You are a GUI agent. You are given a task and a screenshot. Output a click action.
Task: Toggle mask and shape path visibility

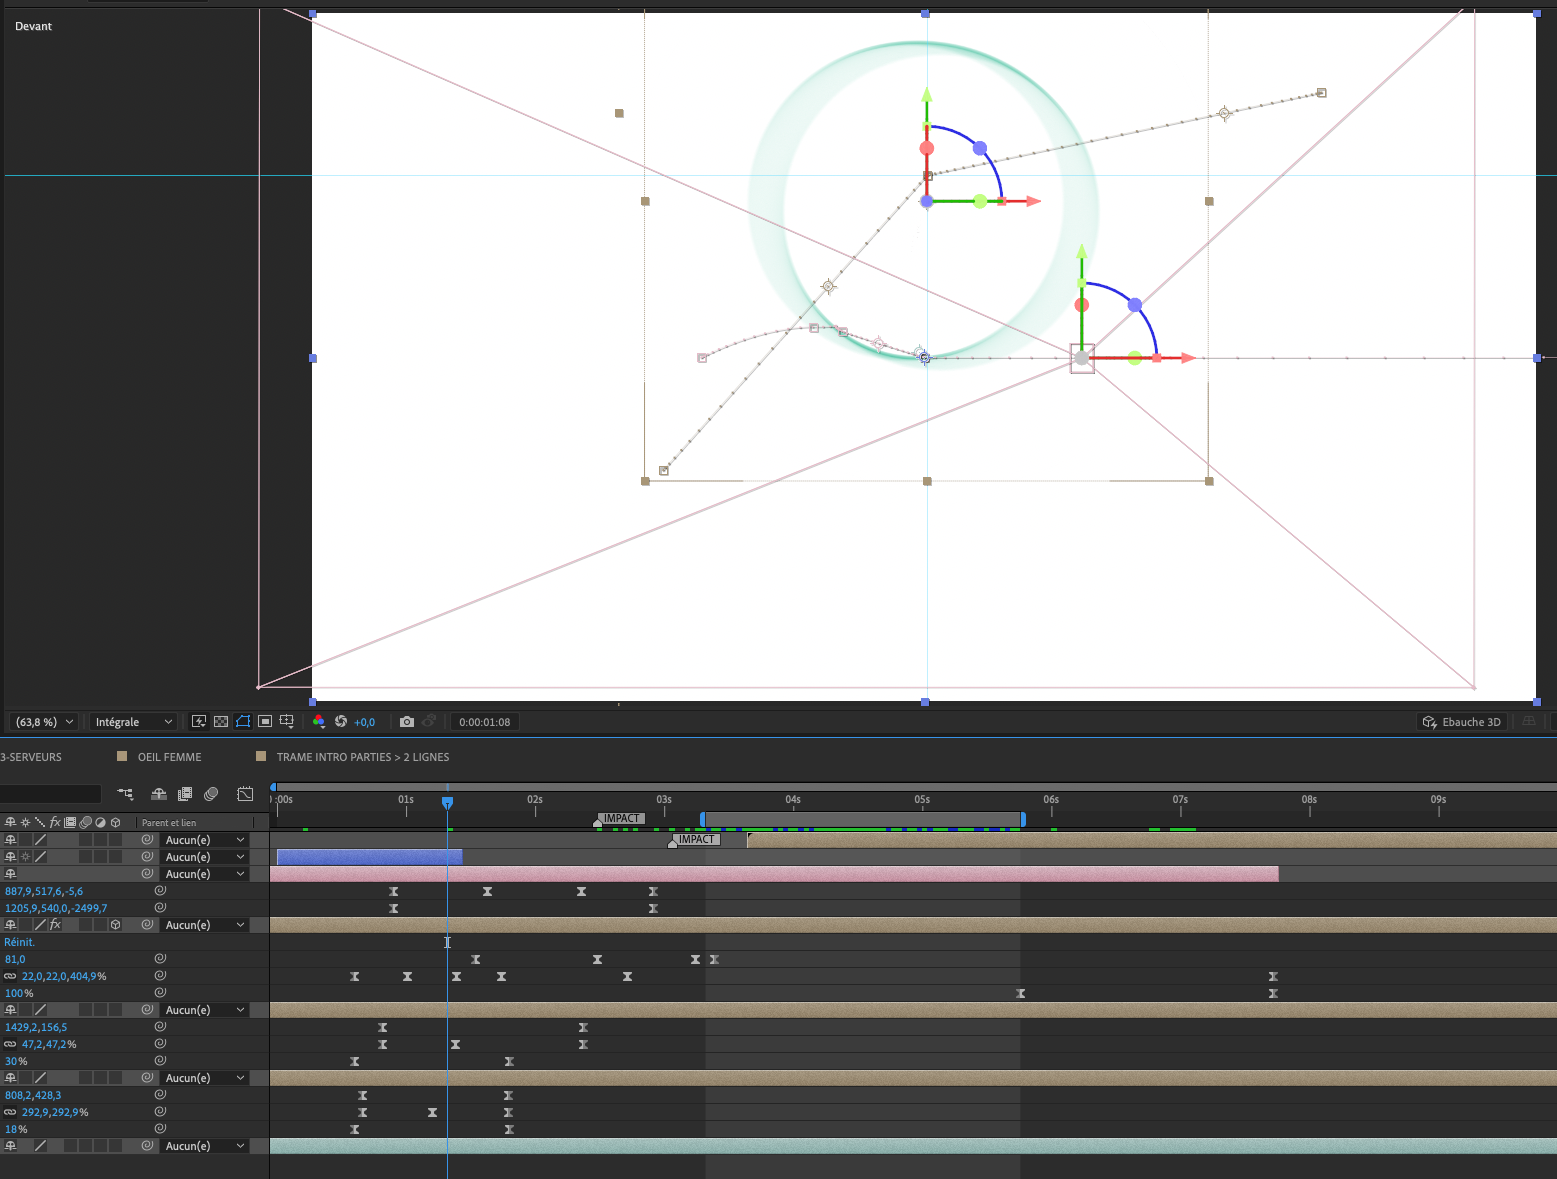(243, 722)
